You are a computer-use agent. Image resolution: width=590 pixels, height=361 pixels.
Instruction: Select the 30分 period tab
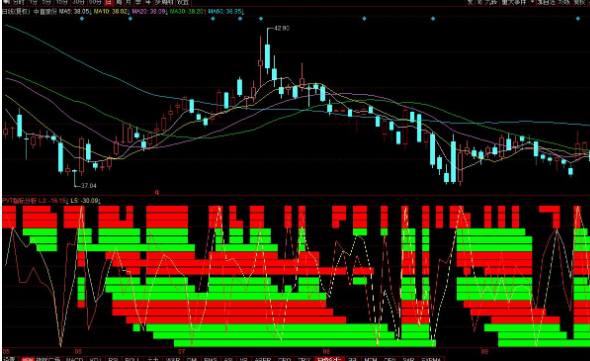click(78, 2)
